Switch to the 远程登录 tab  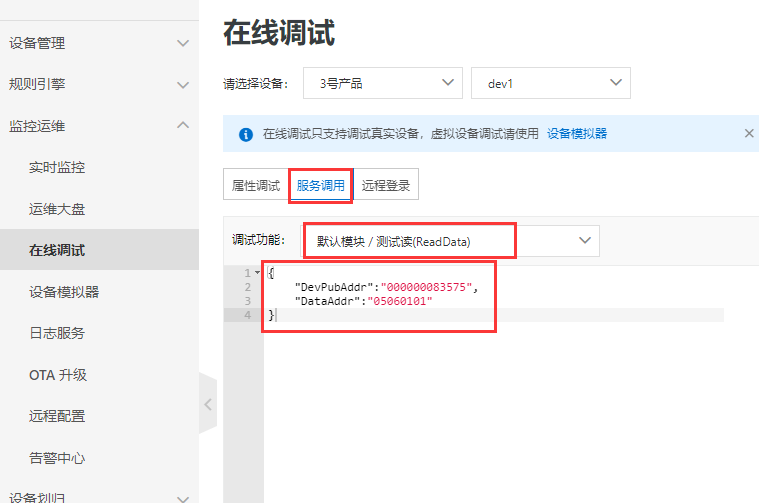pos(386,185)
